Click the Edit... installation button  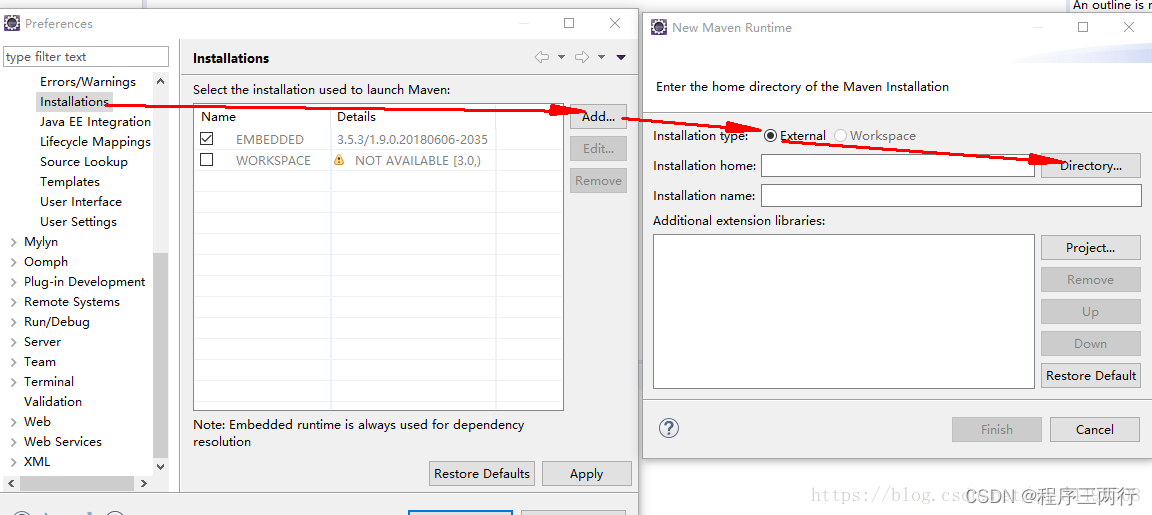pyautogui.click(x=598, y=148)
